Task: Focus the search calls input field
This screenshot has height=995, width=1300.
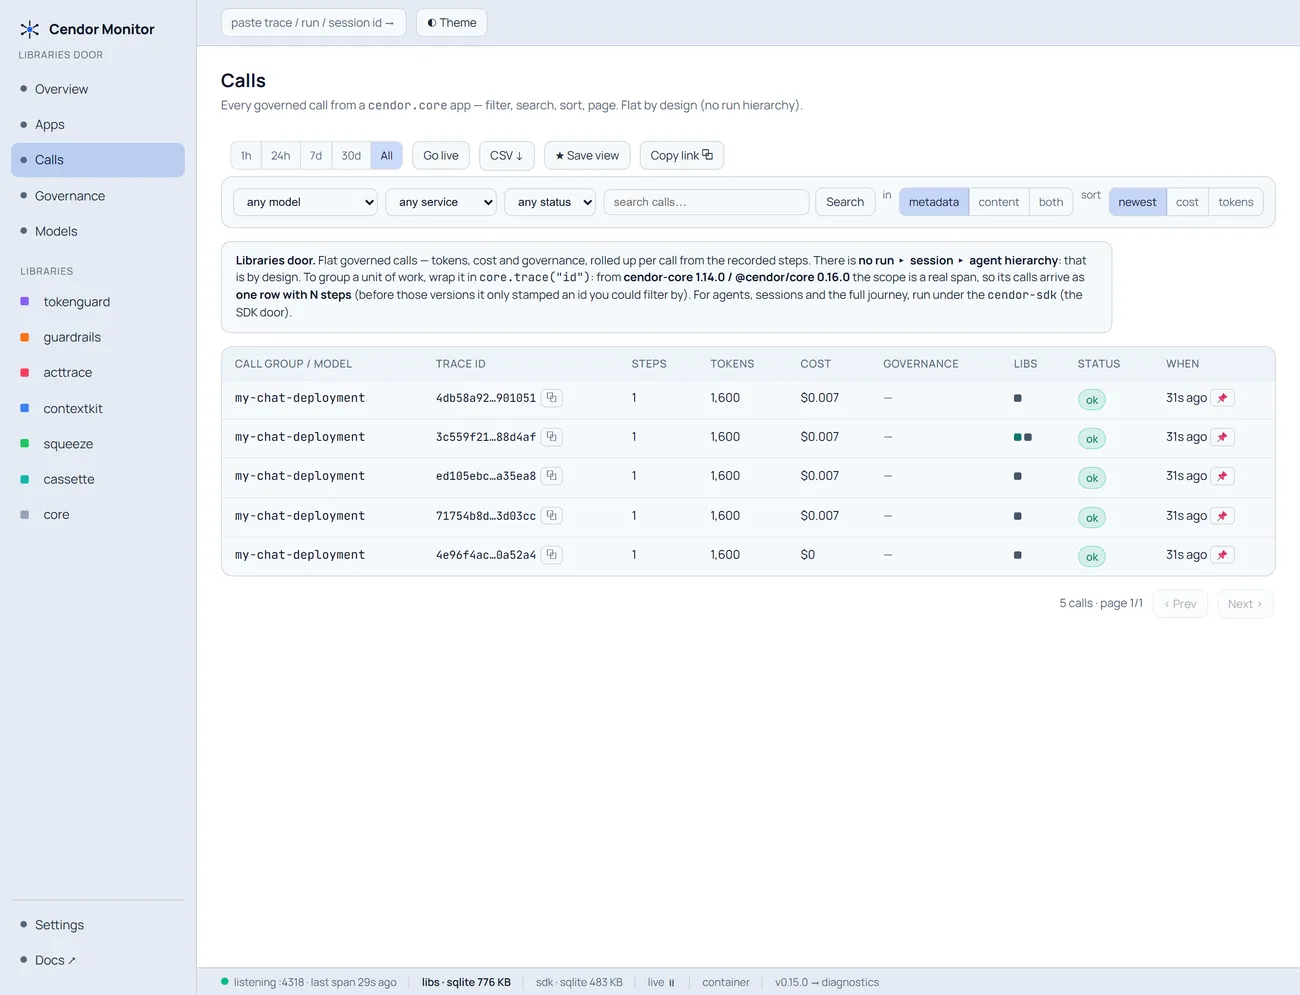Action: (706, 202)
